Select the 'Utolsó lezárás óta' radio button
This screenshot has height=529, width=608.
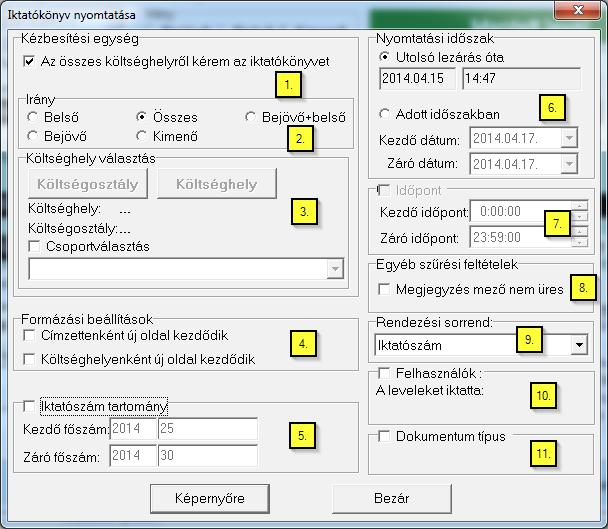point(384,57)
